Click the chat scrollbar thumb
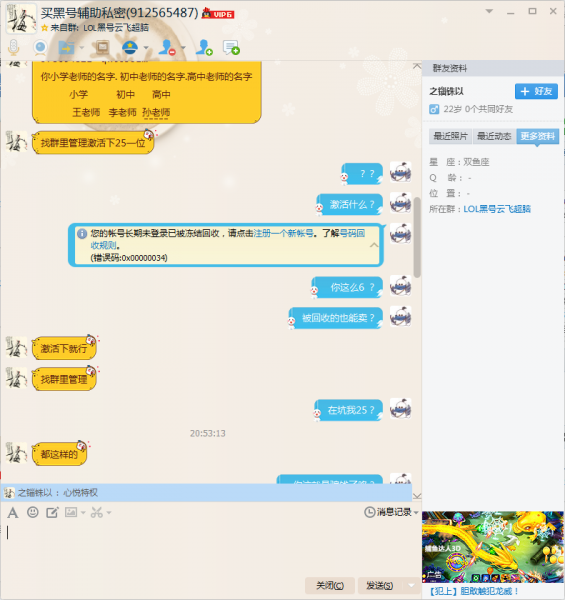Screen dimensions: 565x600 pyautogui.click(x=417, y=237)
